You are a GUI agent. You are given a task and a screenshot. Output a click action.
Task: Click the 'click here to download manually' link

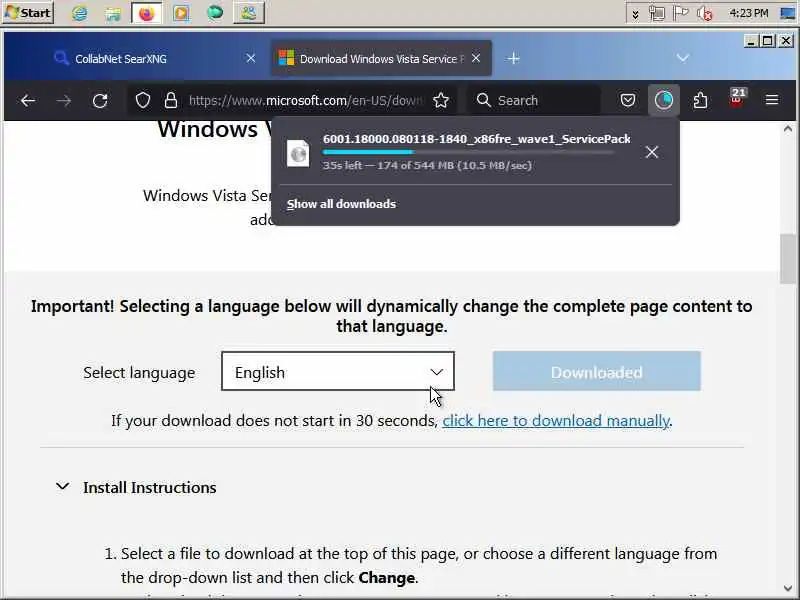[556, 421]
